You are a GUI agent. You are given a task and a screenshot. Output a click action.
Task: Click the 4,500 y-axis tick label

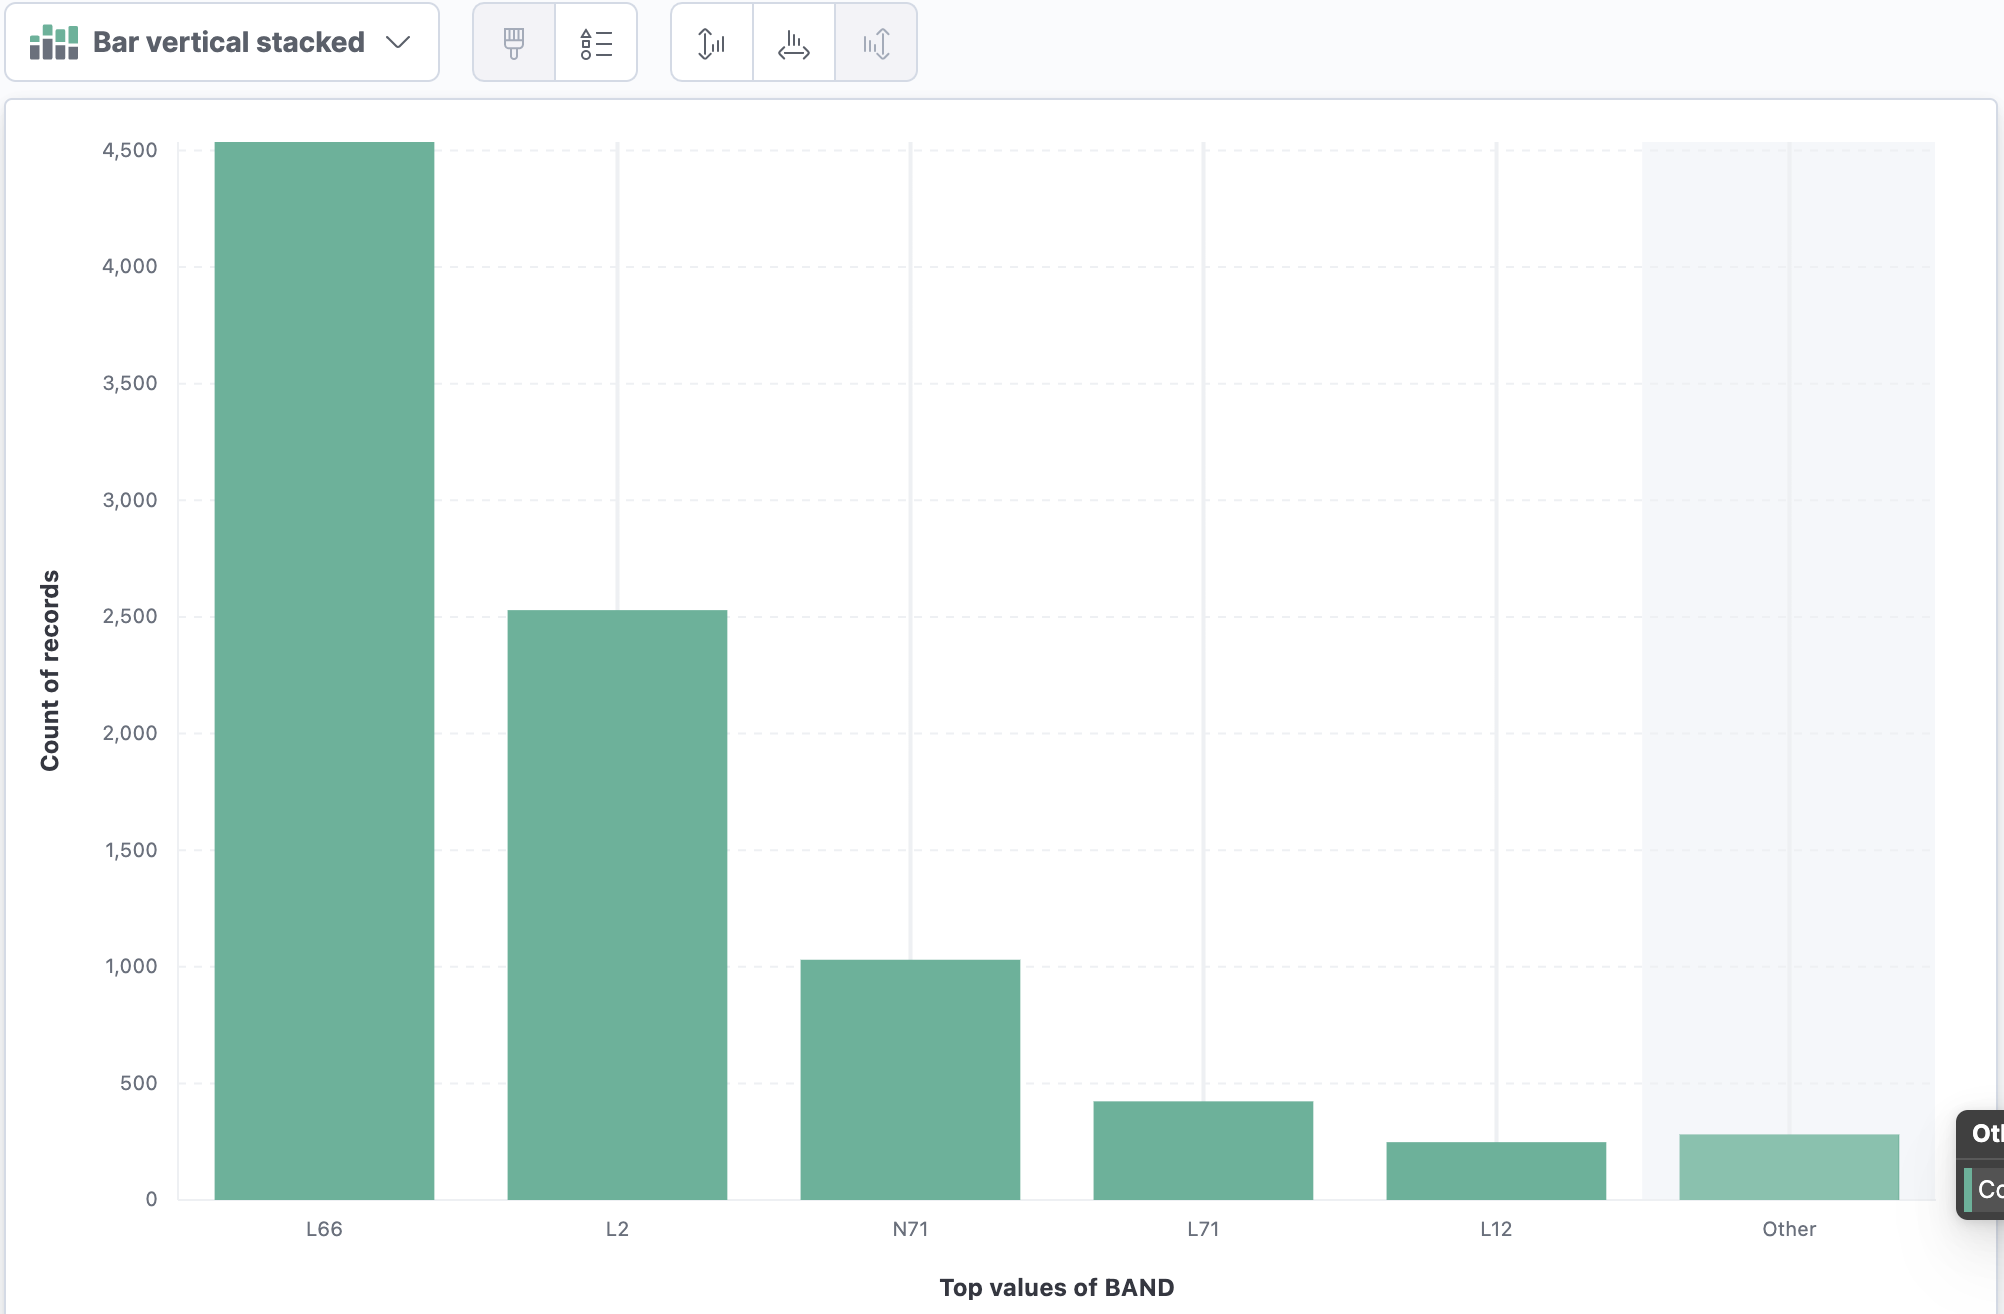point(130,150)
